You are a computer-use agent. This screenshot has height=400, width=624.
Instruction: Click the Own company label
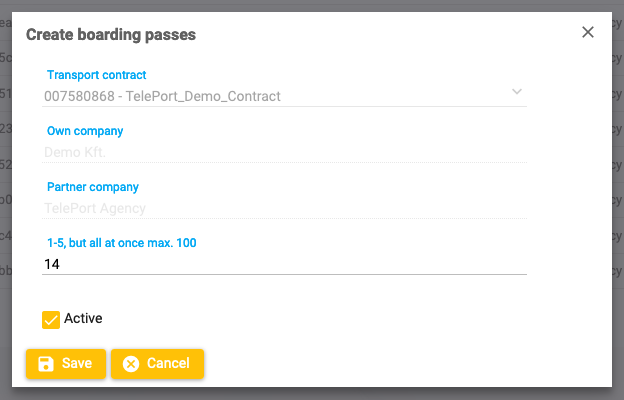click(x=85, y=131)
